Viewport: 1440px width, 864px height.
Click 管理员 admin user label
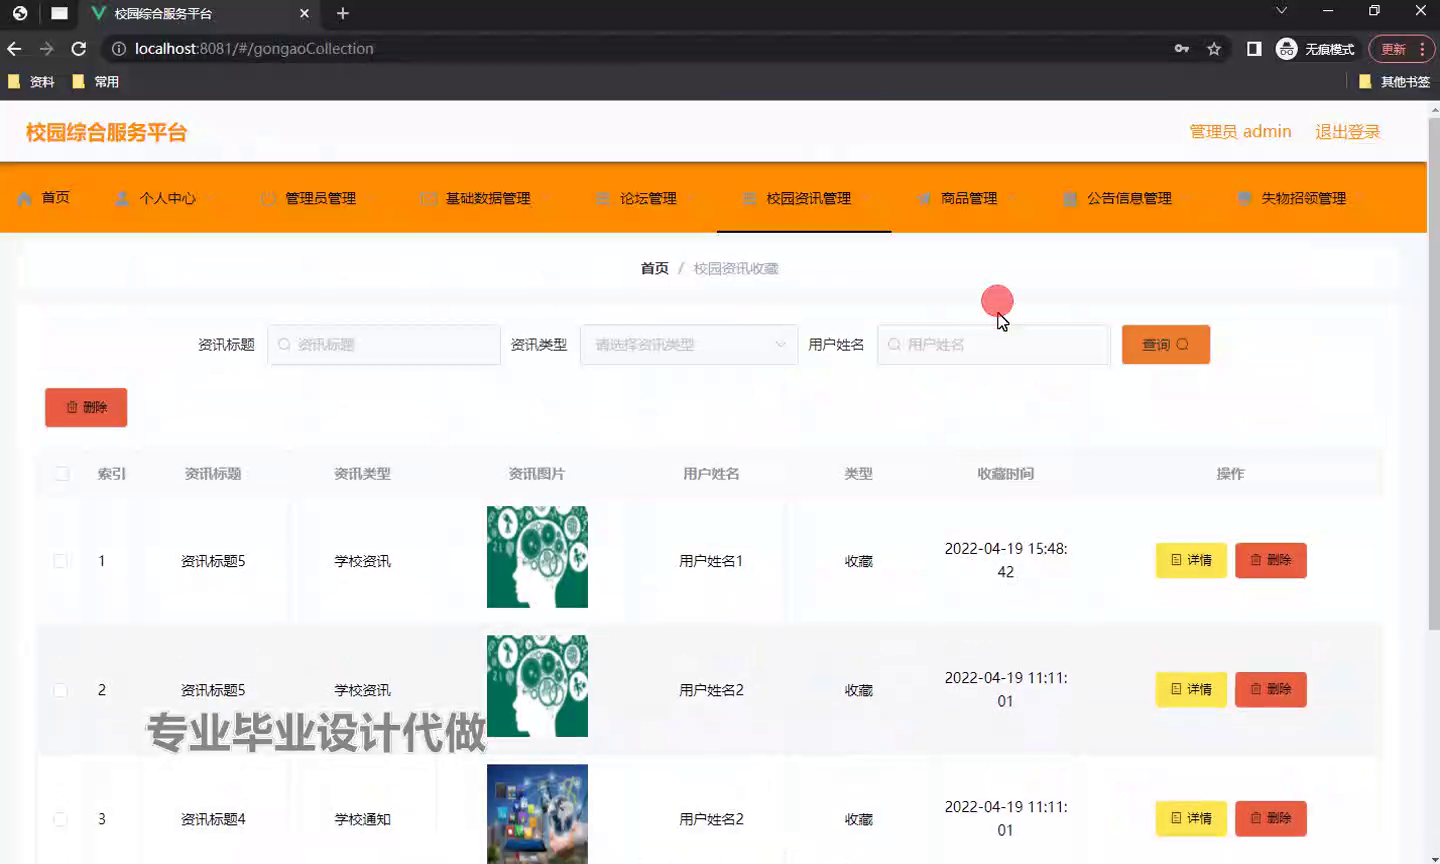[1240, 132]
